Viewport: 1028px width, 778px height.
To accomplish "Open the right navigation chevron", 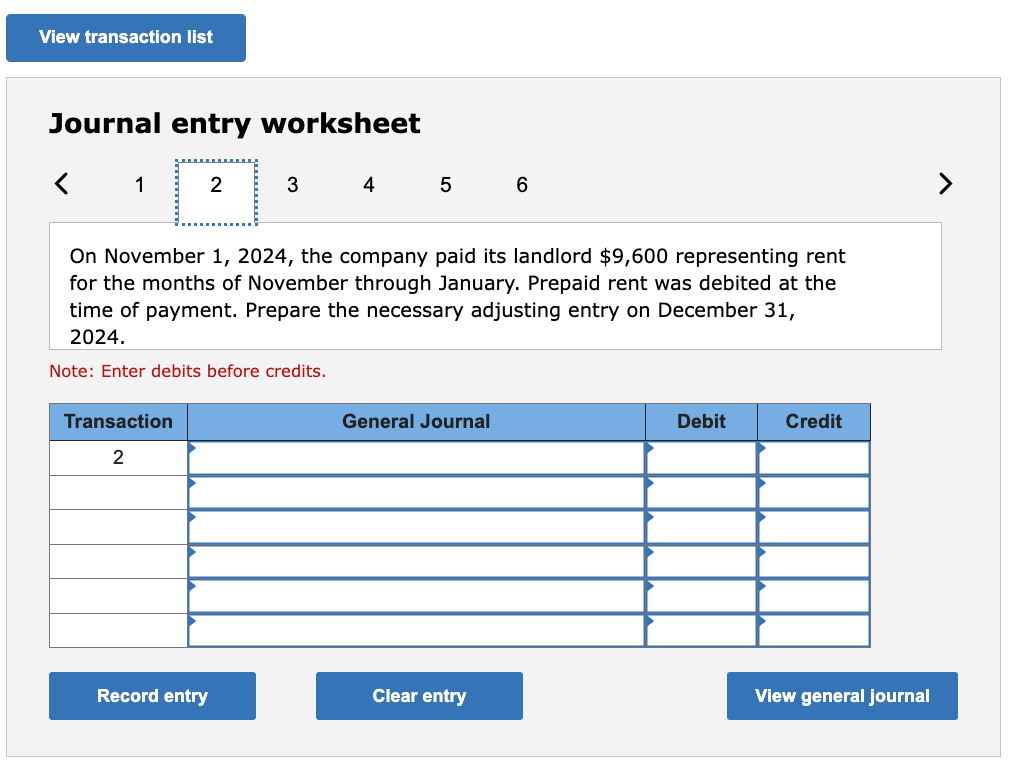I will 945,184.
